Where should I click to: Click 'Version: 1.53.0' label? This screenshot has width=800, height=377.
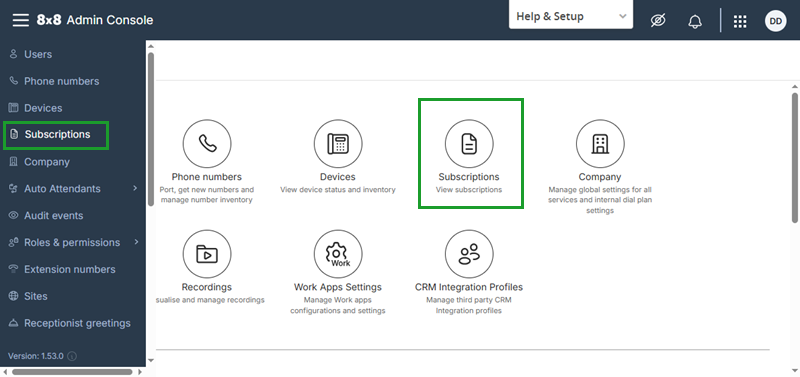(x=36, y=356)
